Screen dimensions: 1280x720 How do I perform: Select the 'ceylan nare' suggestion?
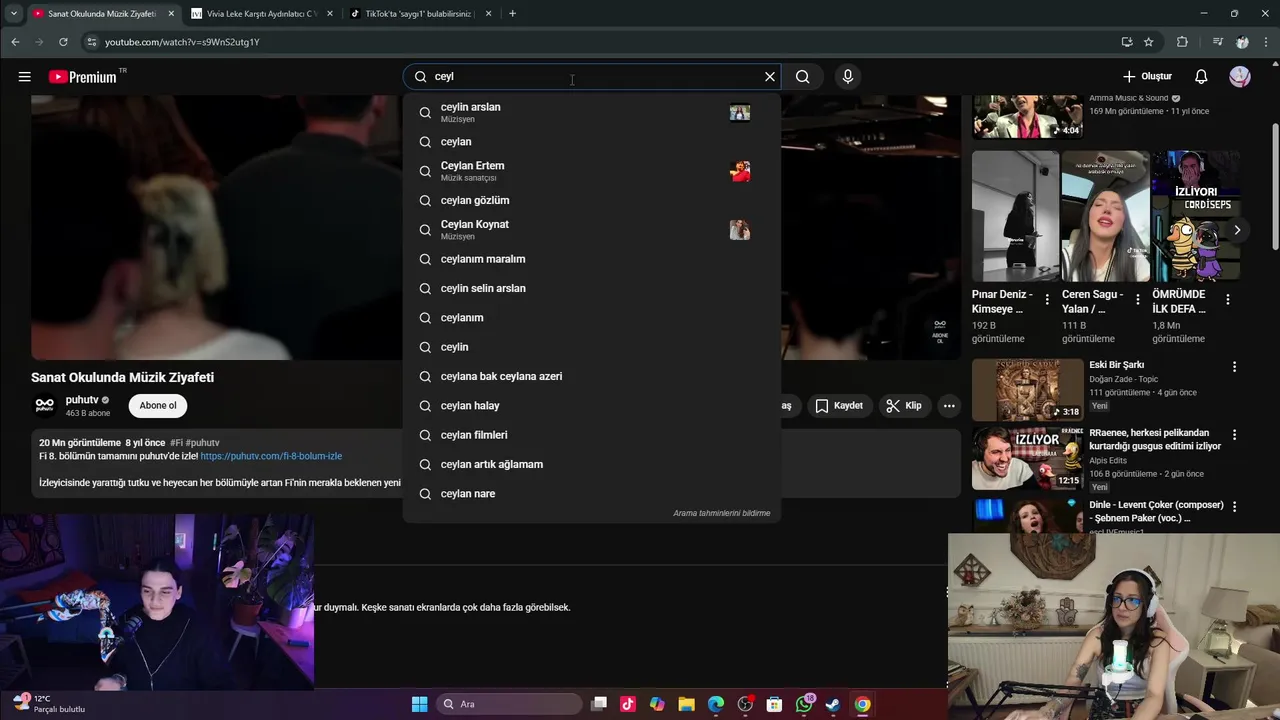tap(592, 494)
